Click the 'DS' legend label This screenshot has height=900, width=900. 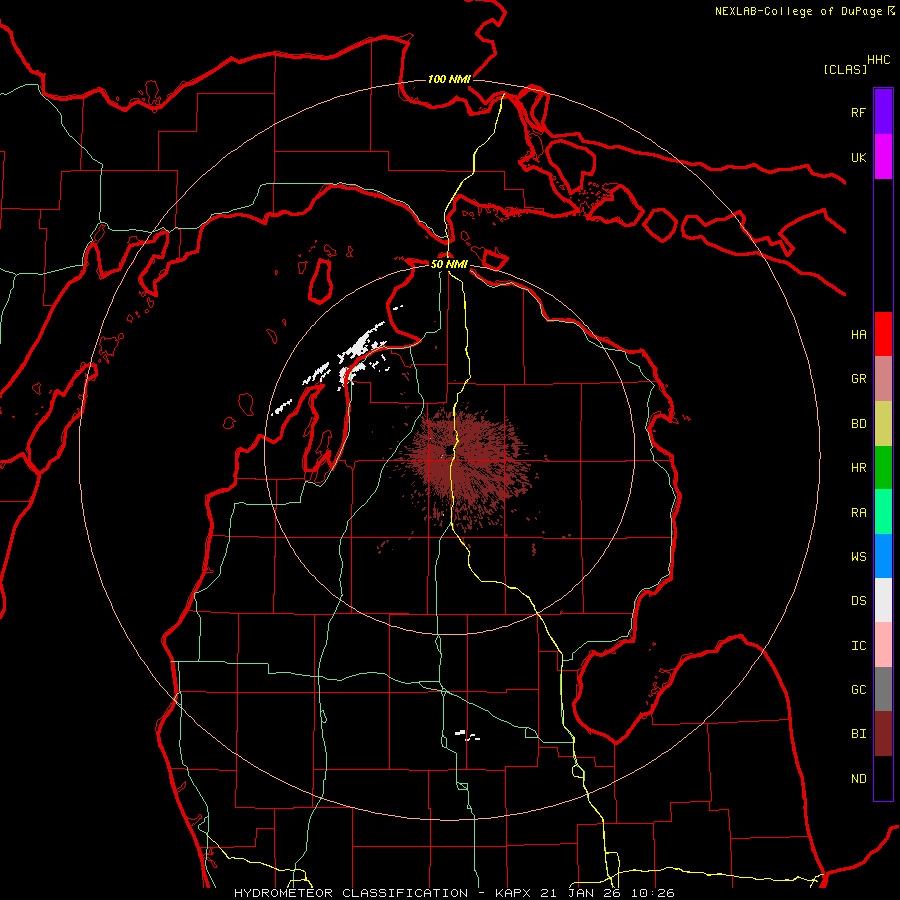click(858, 601)
